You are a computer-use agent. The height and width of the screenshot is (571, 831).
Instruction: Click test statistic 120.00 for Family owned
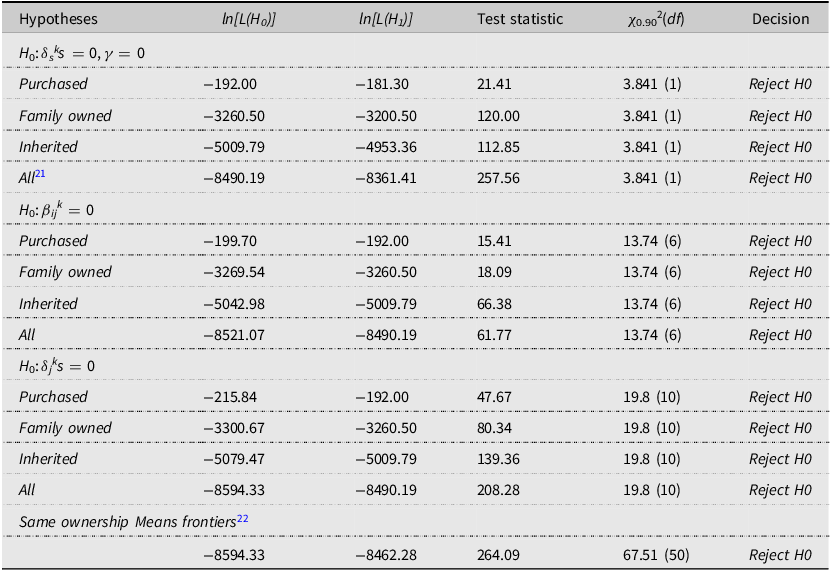click(x=498, y=116)
